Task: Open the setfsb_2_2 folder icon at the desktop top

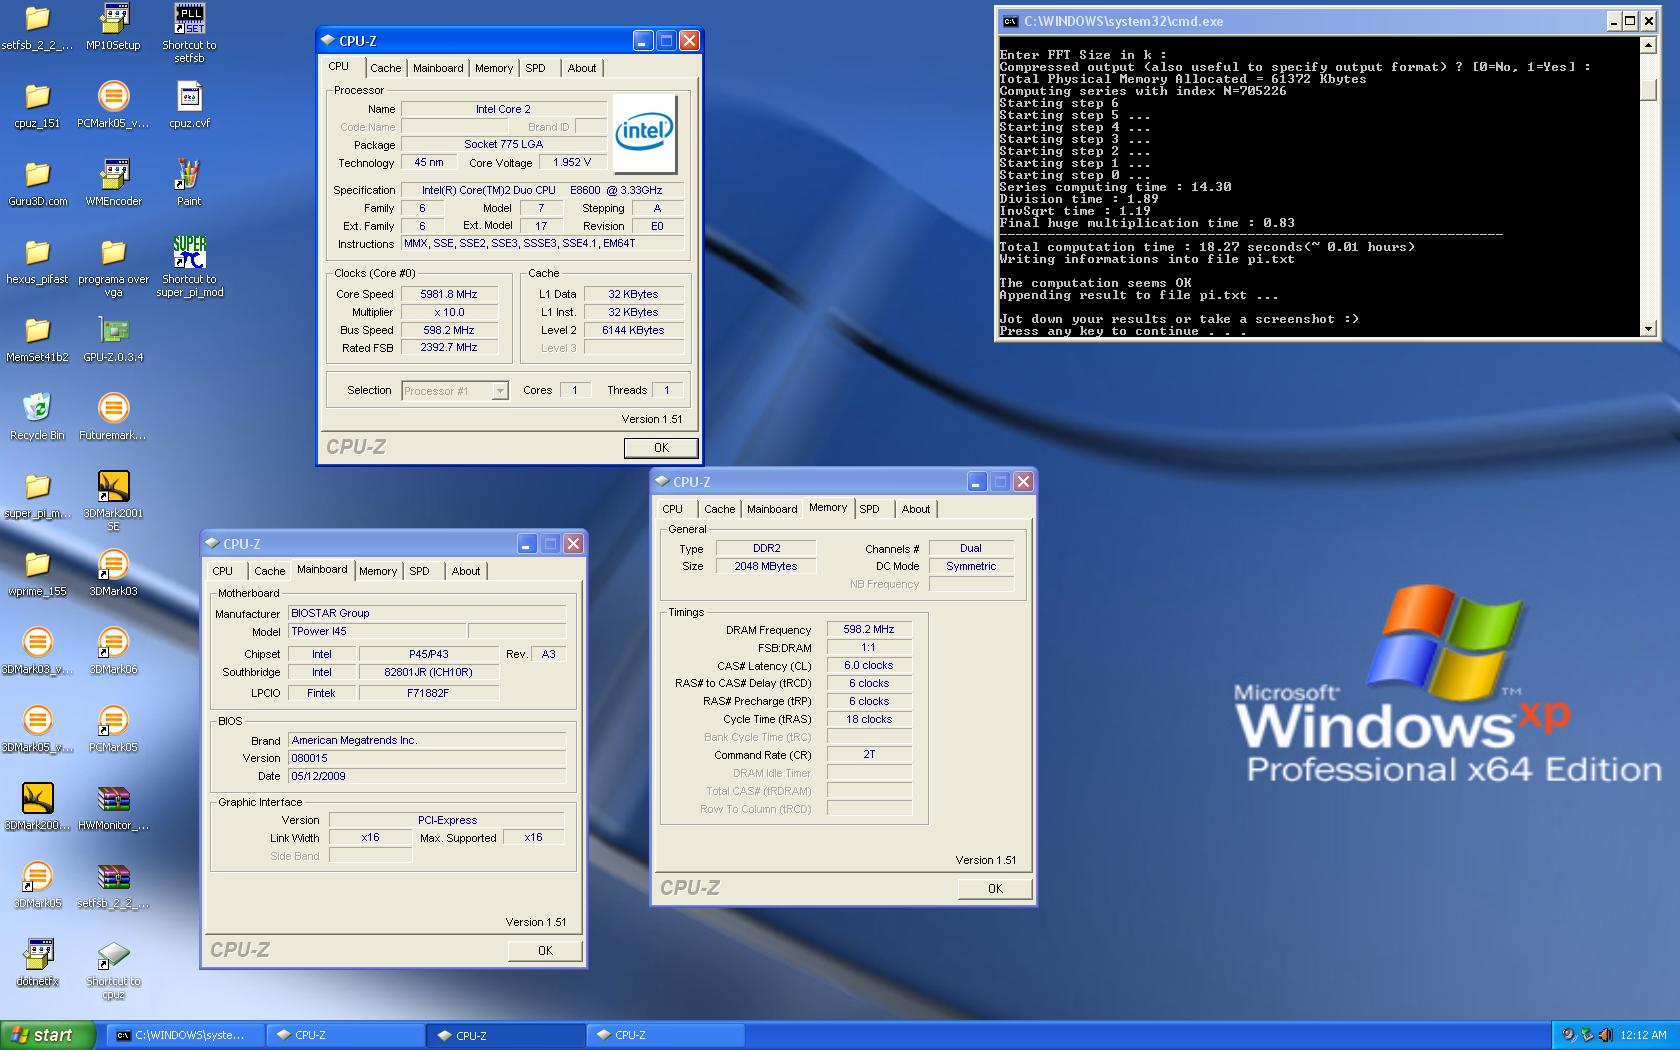Action: pos(37,18)
